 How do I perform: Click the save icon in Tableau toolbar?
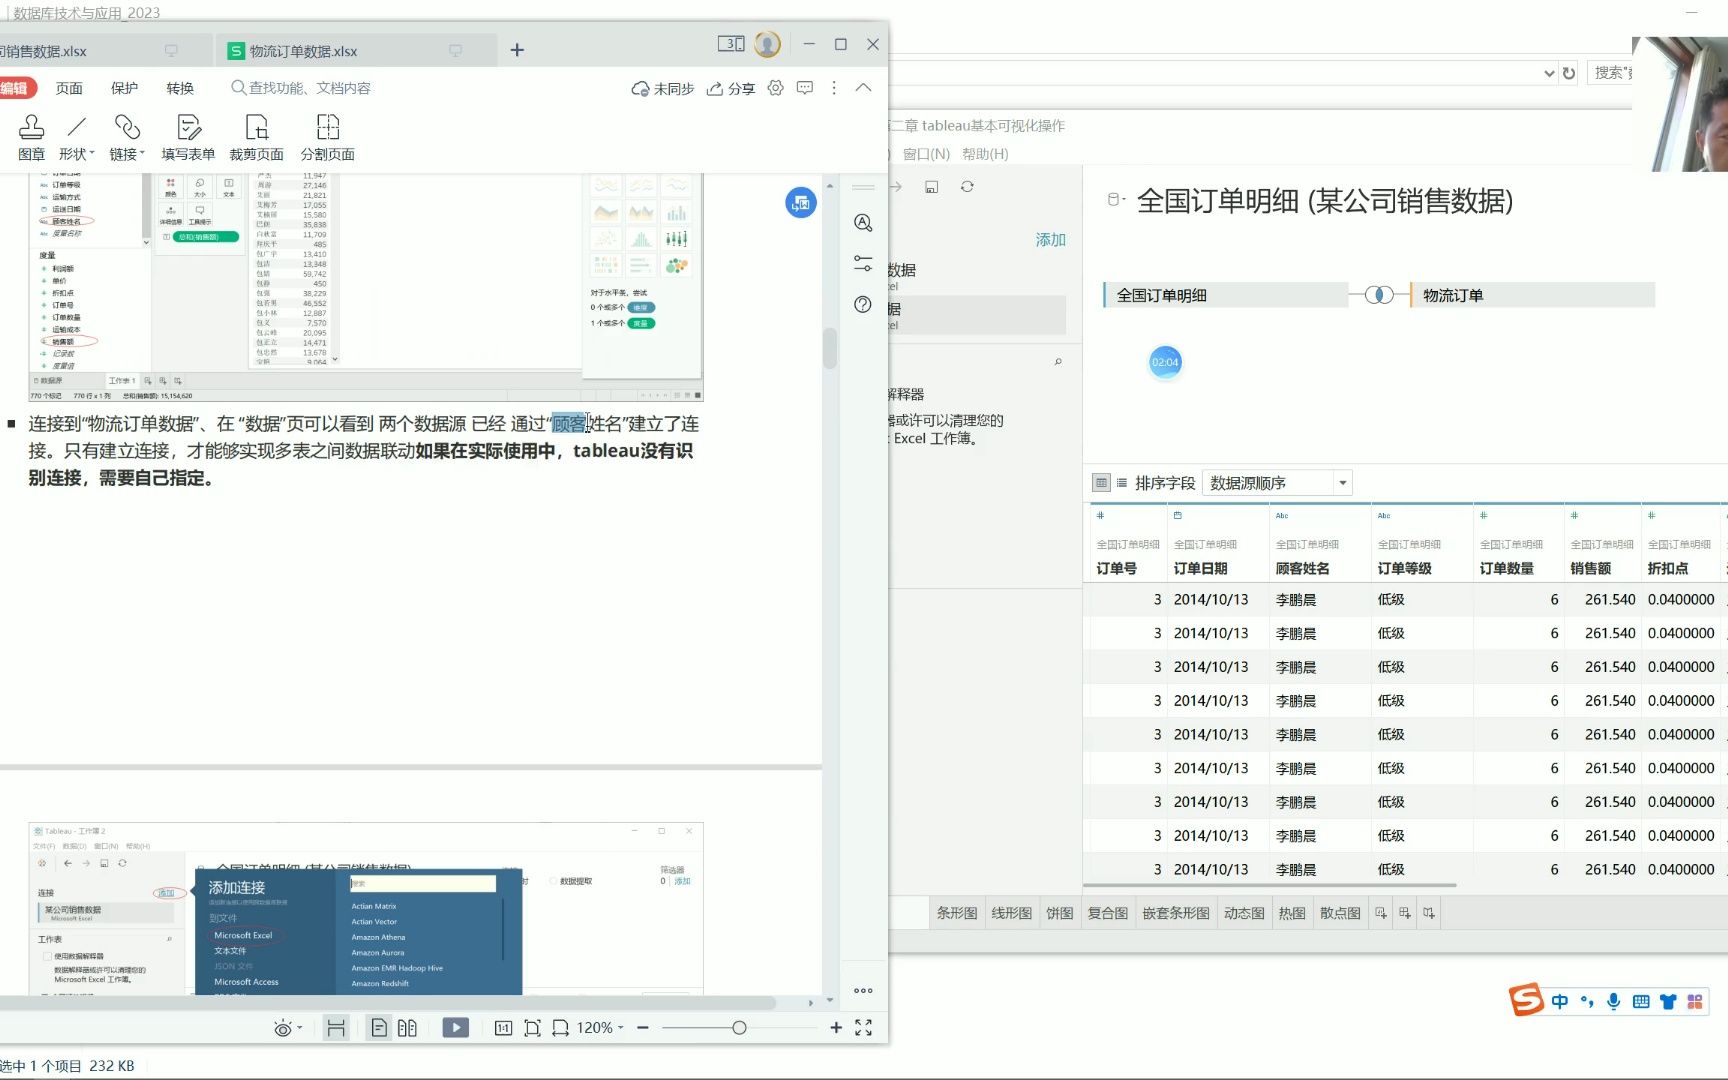[931, 187]
